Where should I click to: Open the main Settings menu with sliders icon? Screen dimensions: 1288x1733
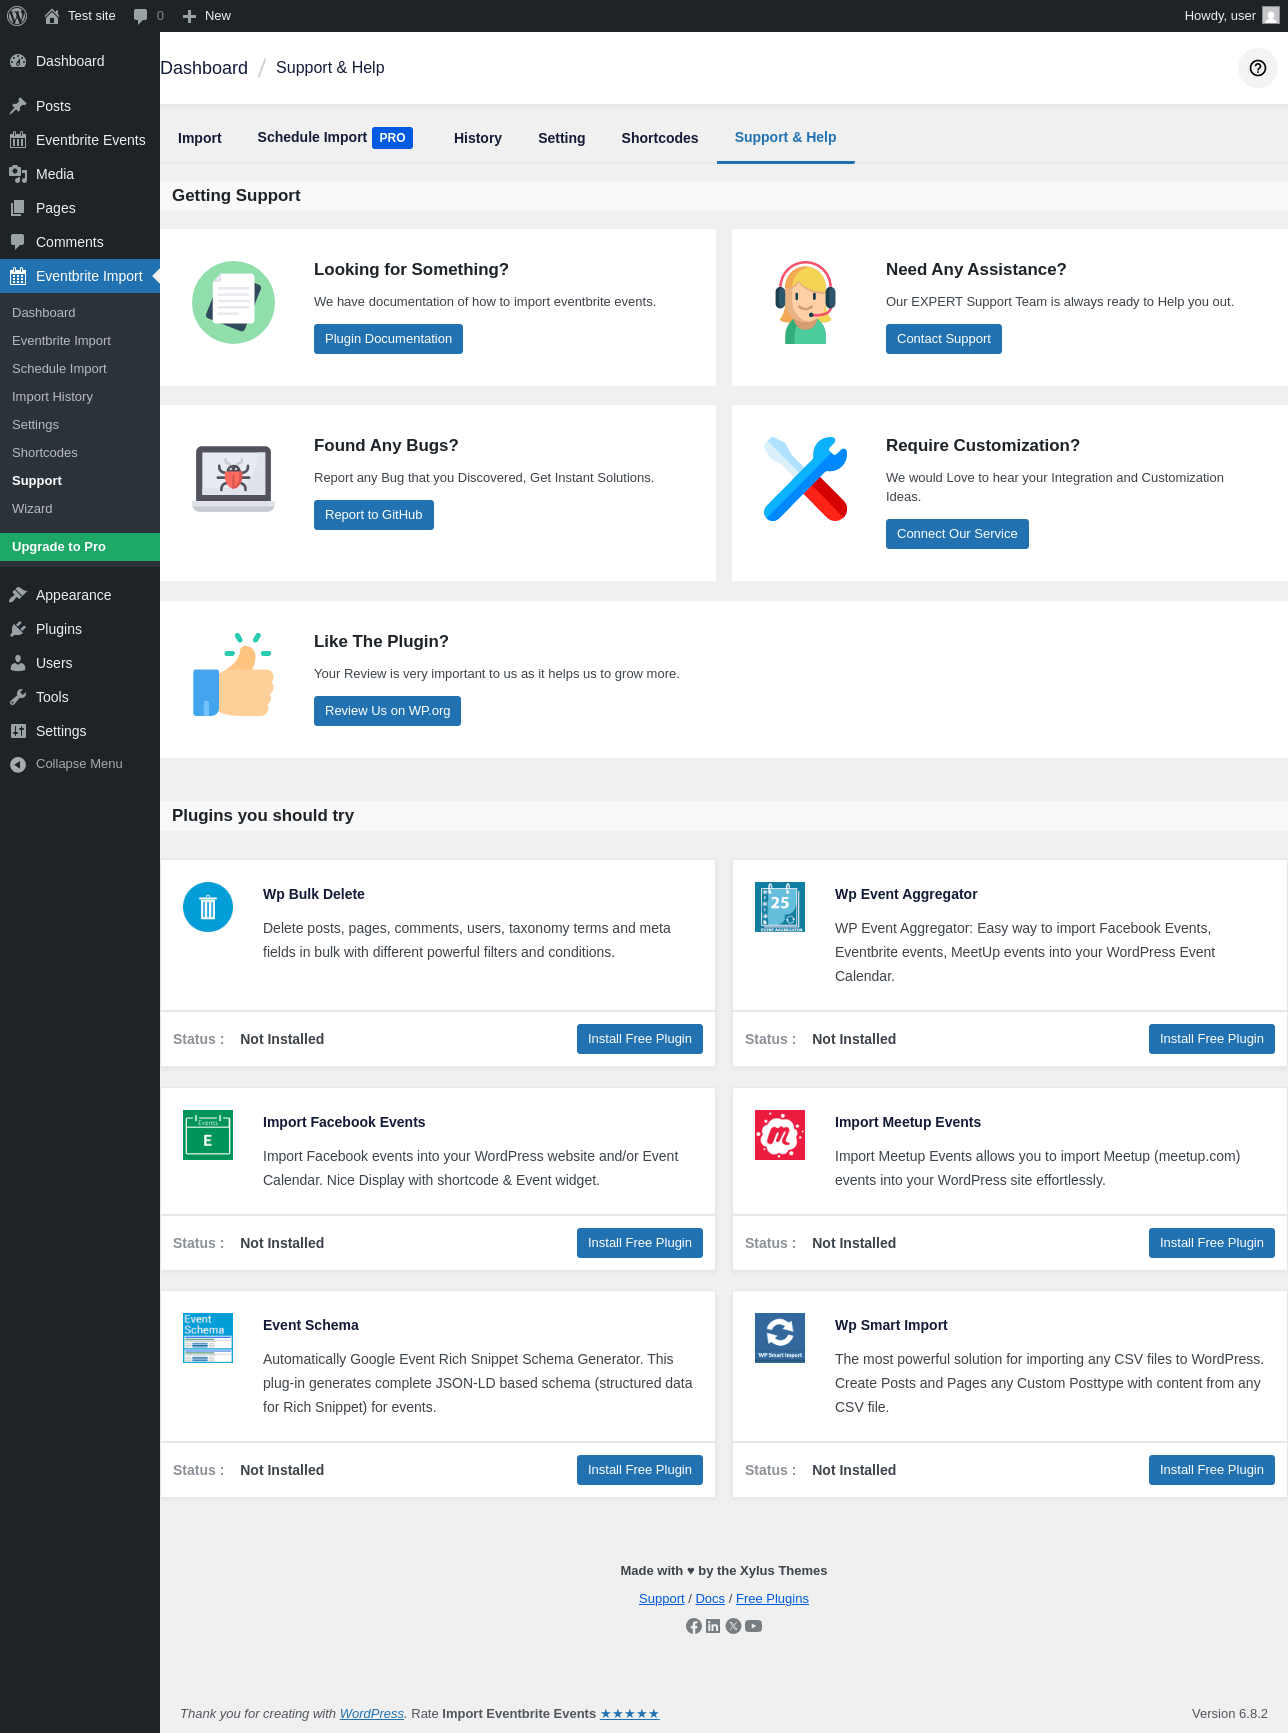(80, 731)
